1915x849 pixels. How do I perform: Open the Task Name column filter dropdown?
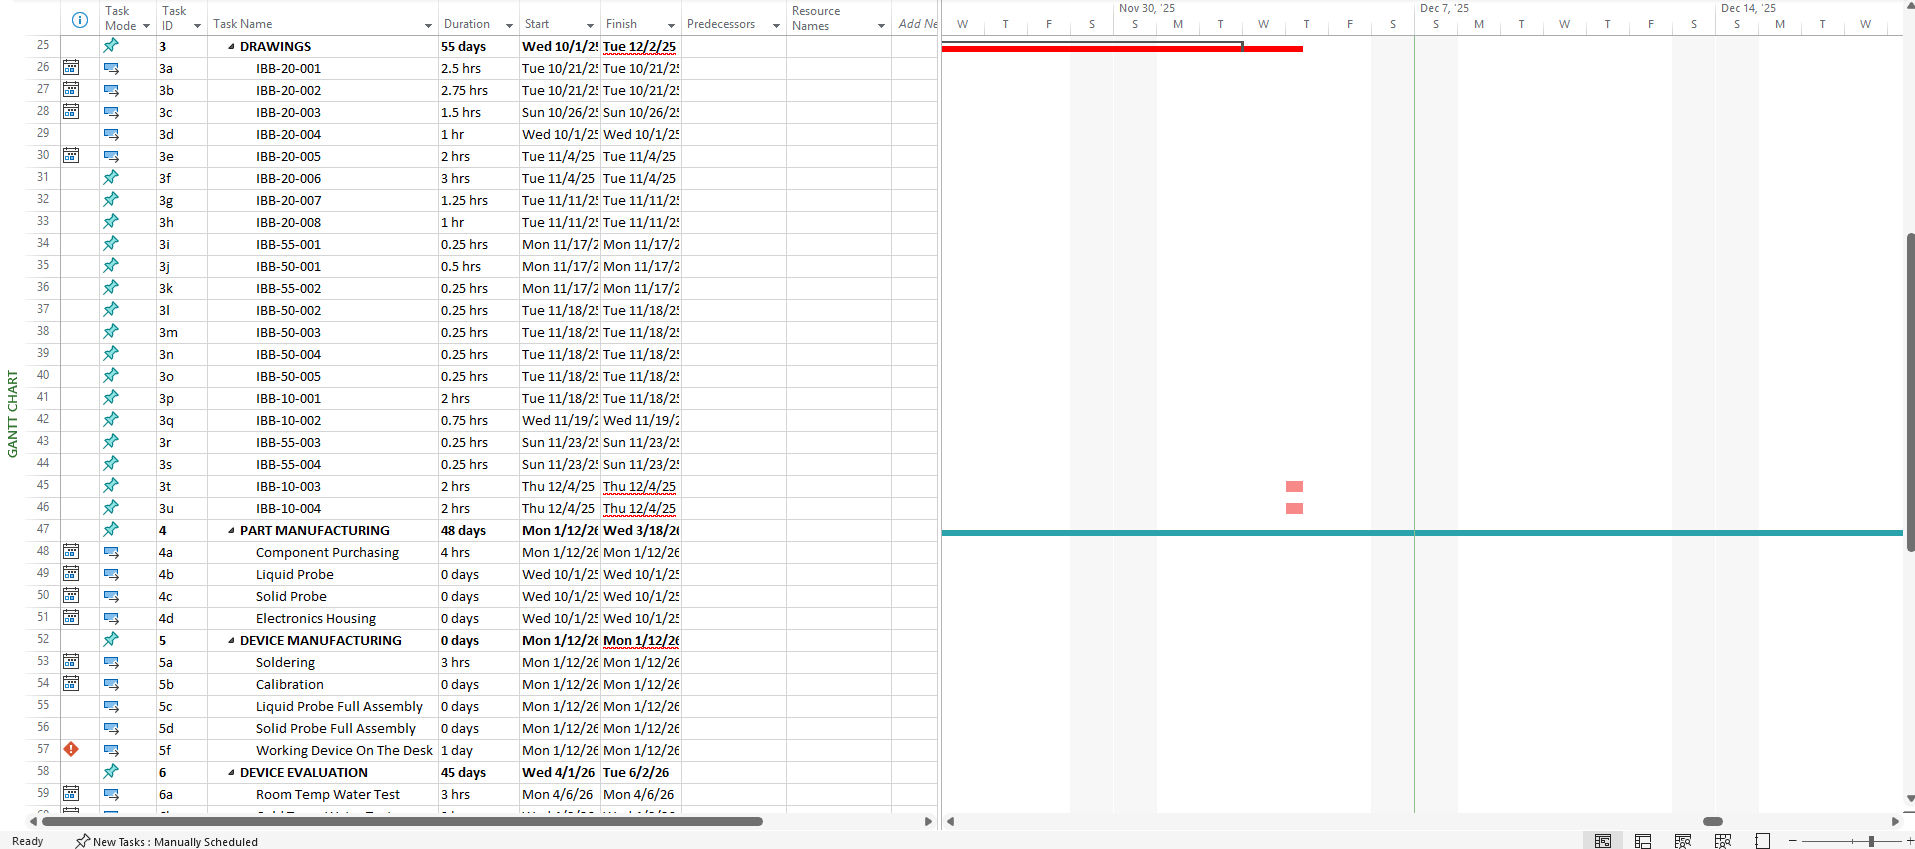[428, 25]
